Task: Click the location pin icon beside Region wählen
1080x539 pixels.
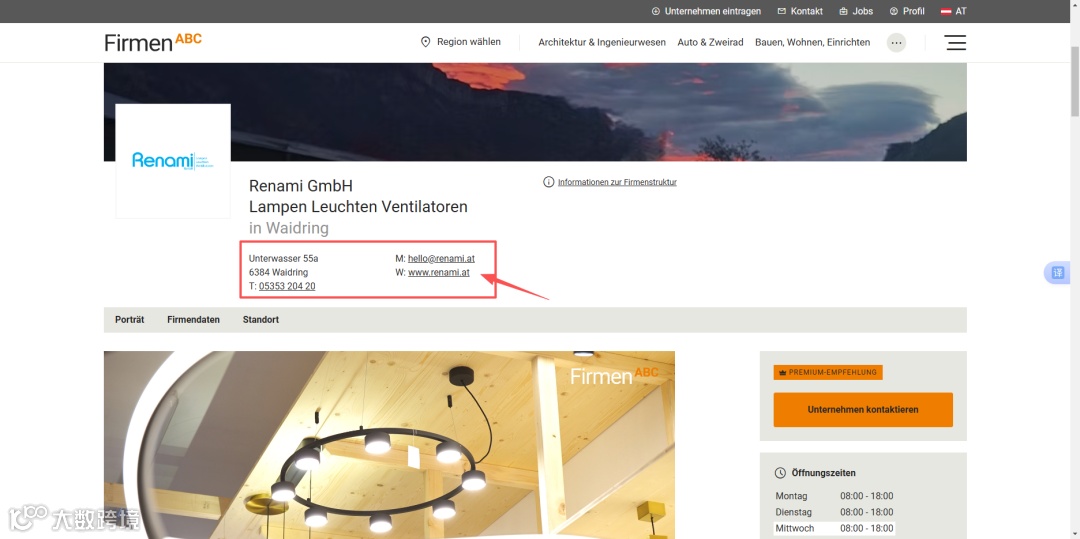Action: [425, 42]
